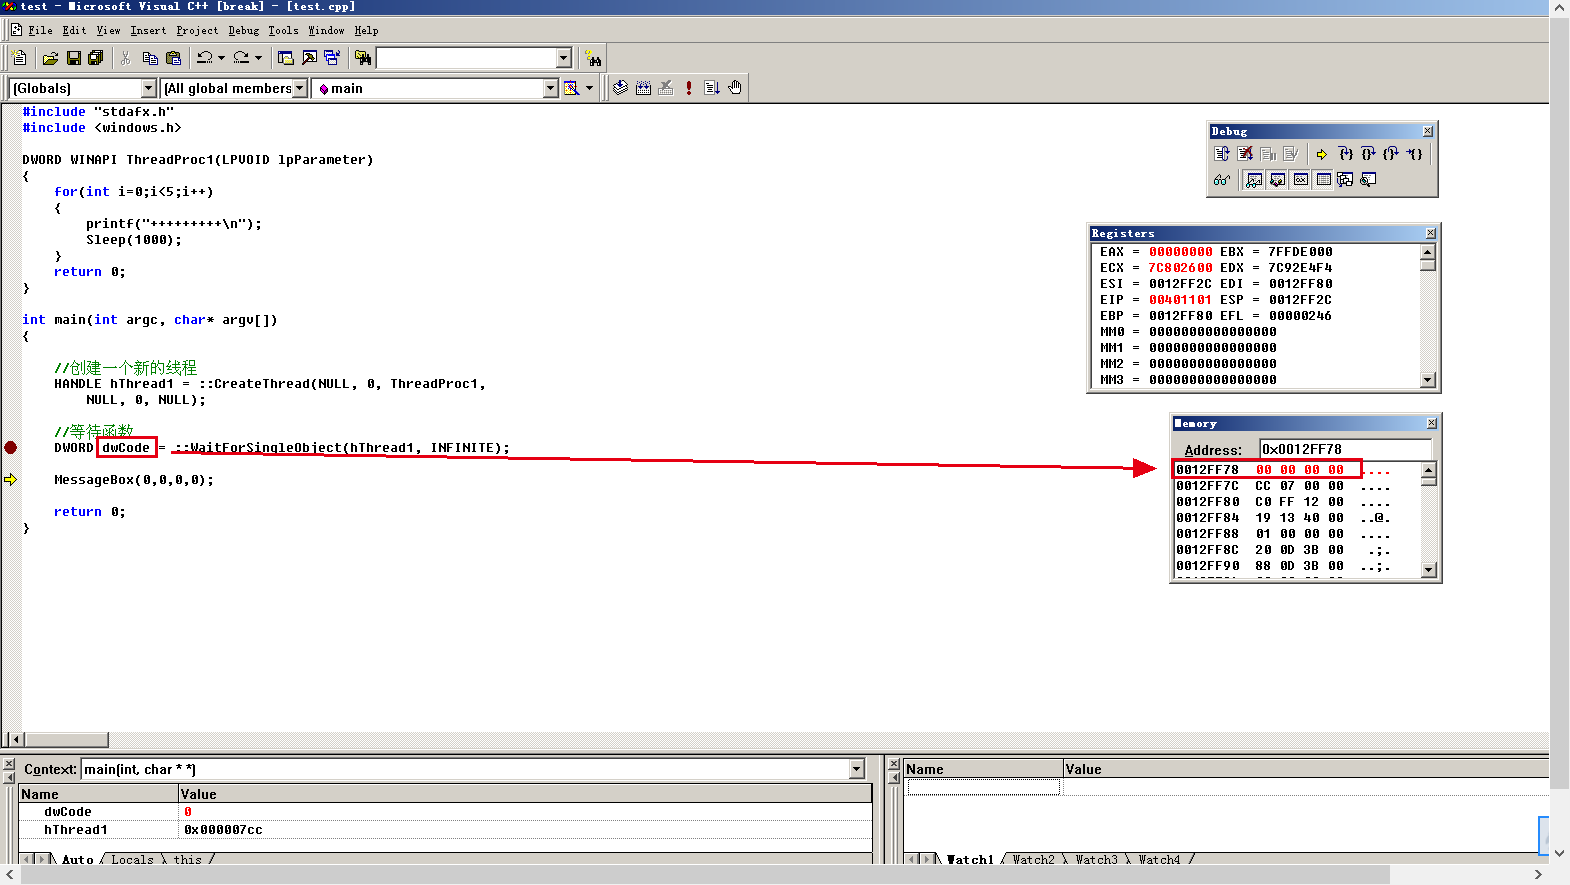1570x885 pixels.
Task: Show the Output window via toolbar icon
Action: (x=309, y=58)
